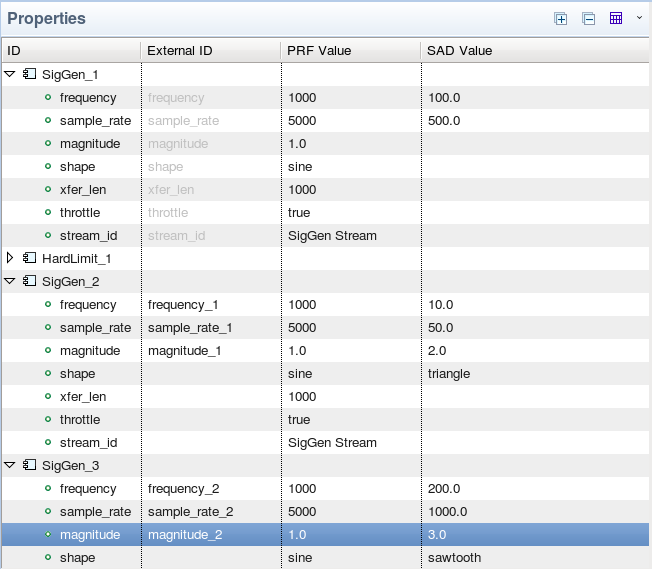The height and width of the screenshot is (569, 652).
Task: Collapse the SigGen_2 tree node
Action: pos(10,281)
